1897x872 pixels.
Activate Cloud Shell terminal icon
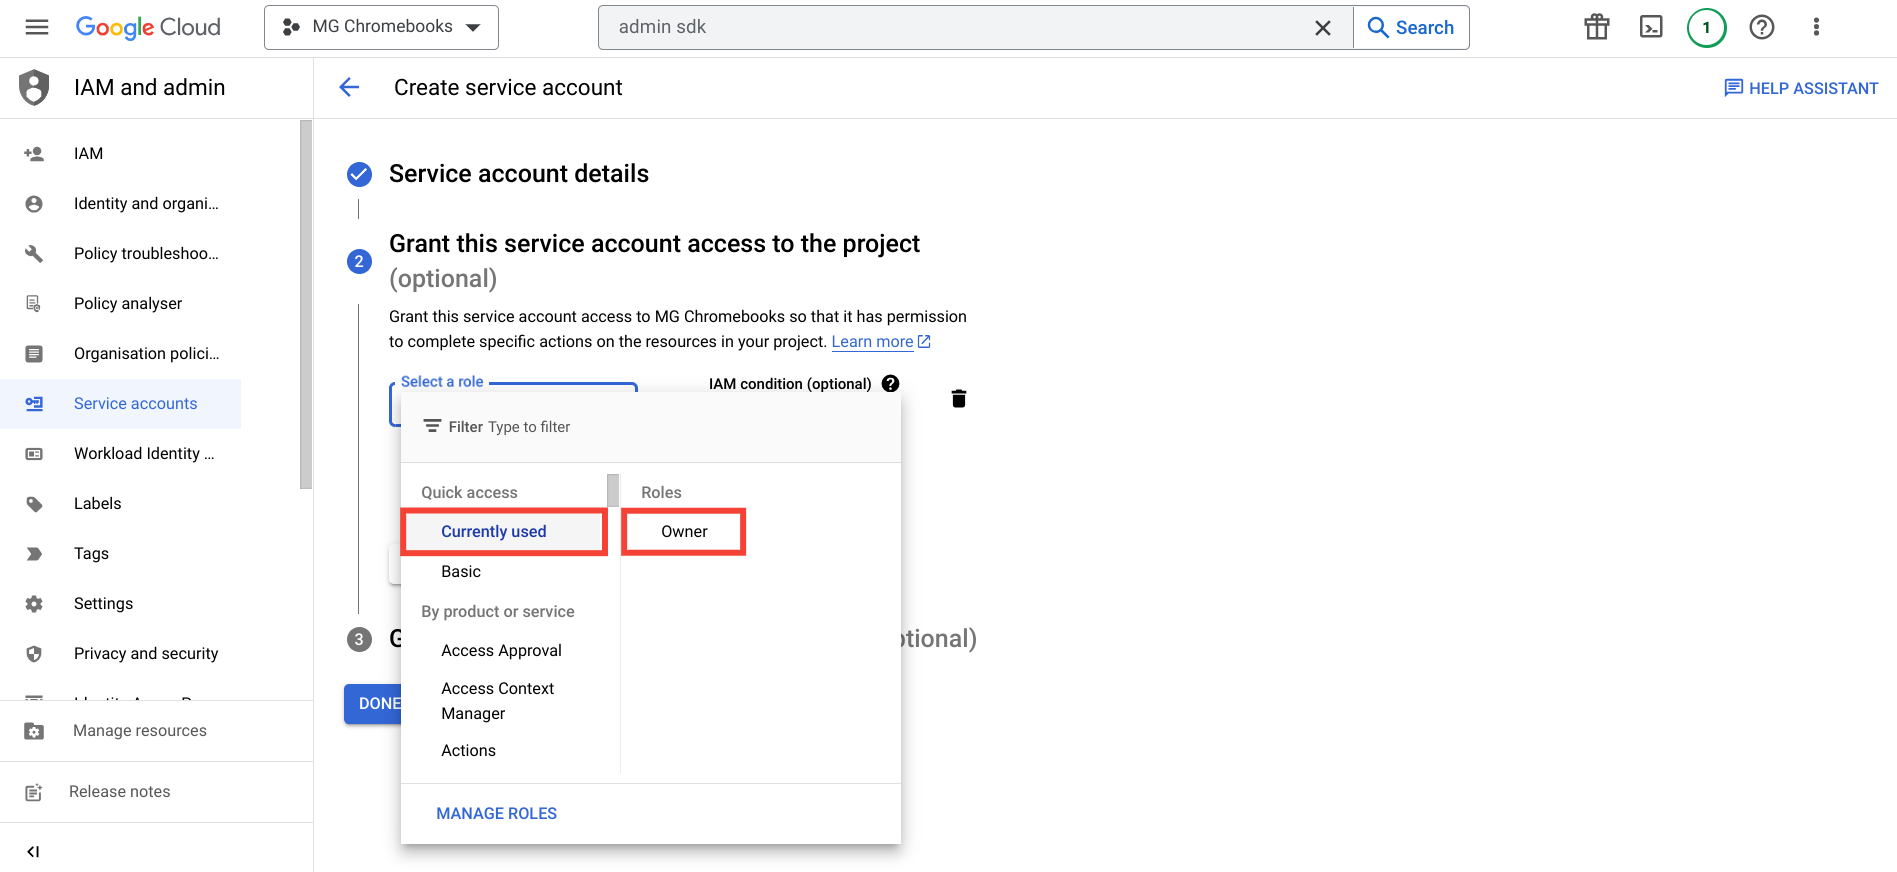(x=1651, y=27)
